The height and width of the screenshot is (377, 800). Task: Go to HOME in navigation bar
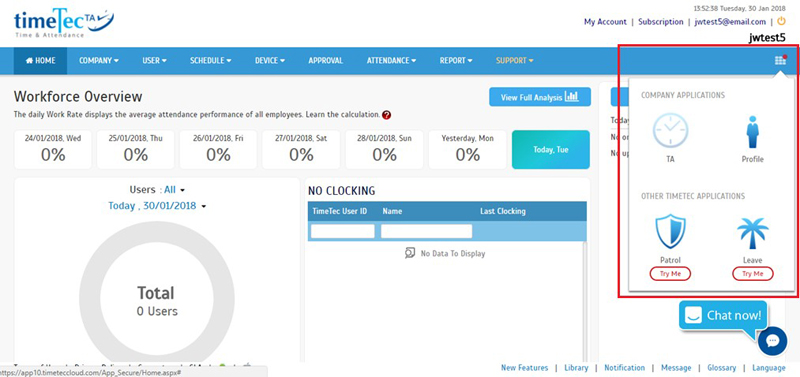point(40,60)
